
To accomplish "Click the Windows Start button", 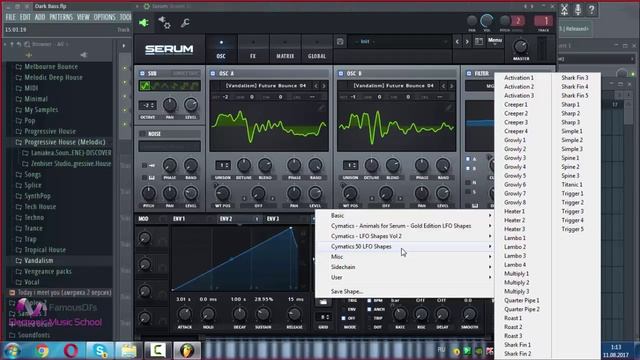I will (12, 351).
